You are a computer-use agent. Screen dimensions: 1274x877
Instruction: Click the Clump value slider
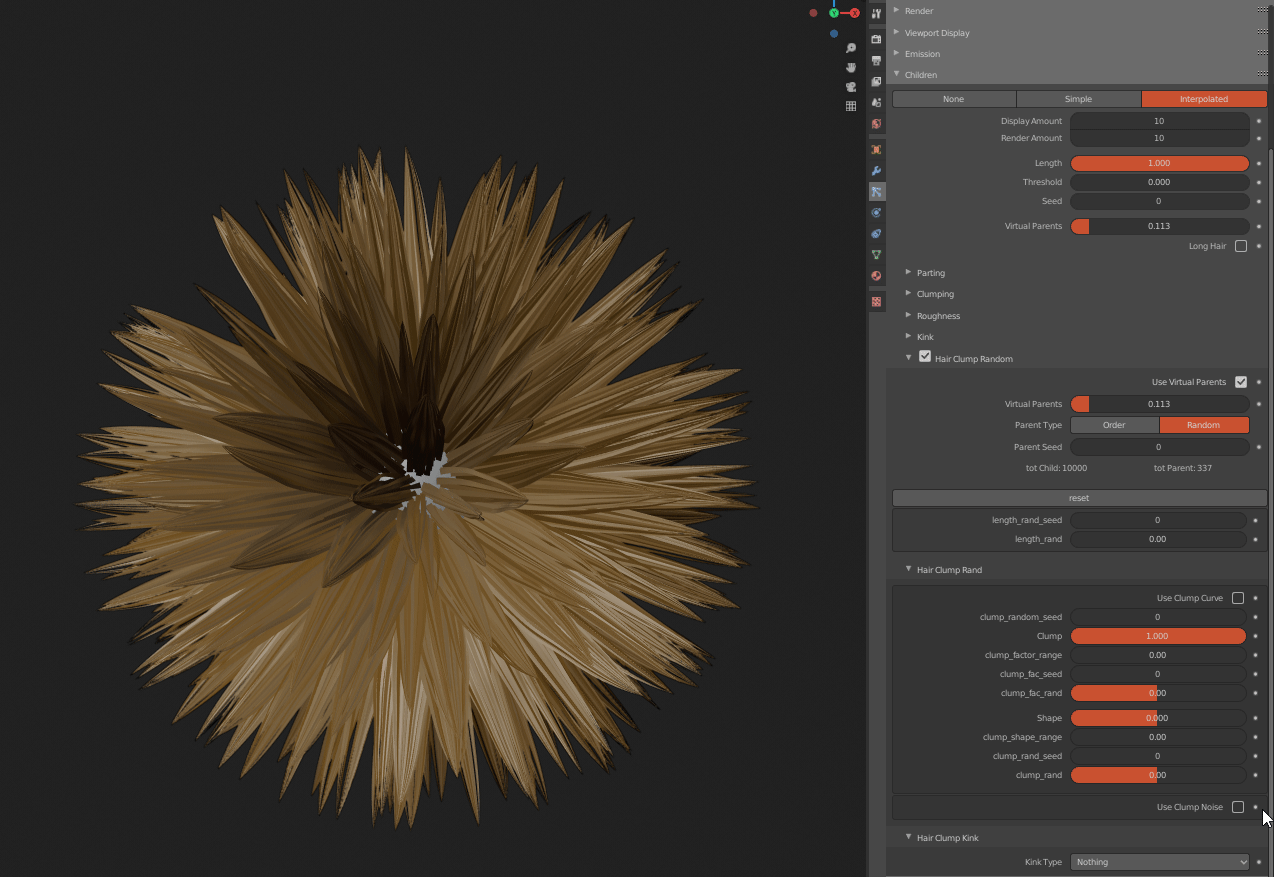pos(1158,636)
